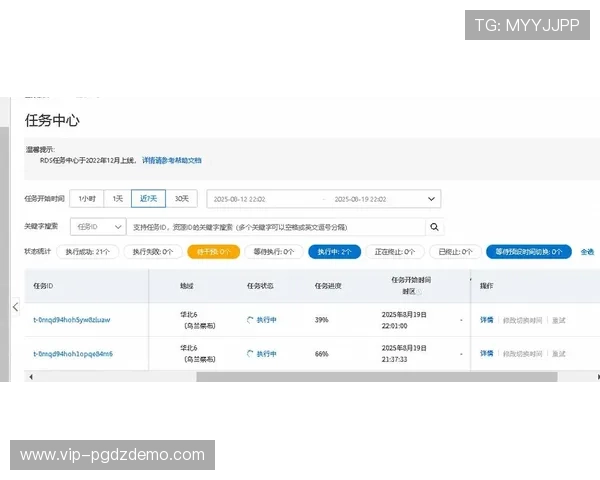Image resolution: width=600 pixels, height=480 pixels.
Task: Open the 详情请参考帮助文档 link
Action: pos(171,159)
